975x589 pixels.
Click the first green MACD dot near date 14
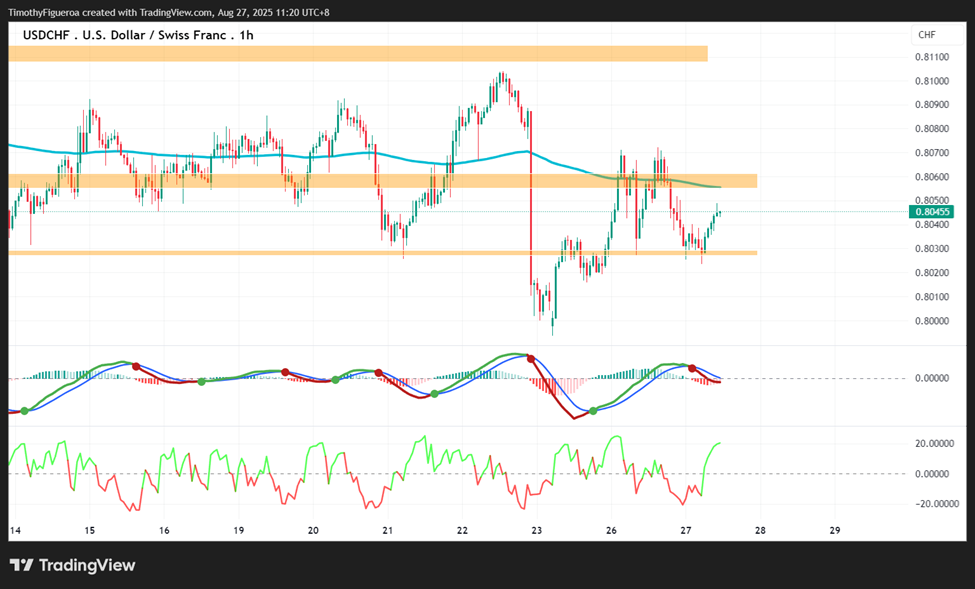pyautogui.click(x=24, y=411)
